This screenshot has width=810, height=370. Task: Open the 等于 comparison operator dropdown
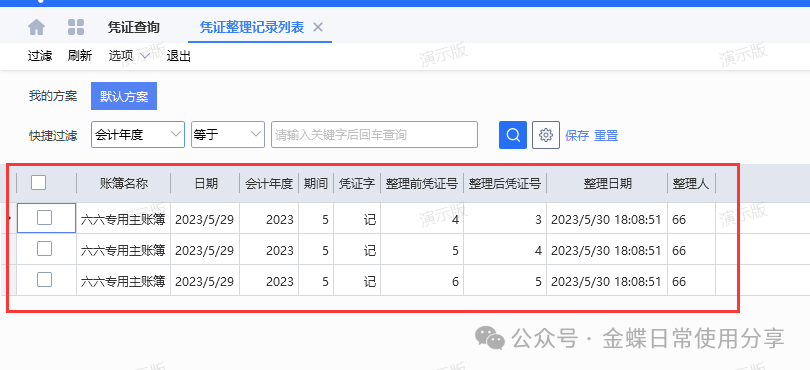[x=228, y=135]
